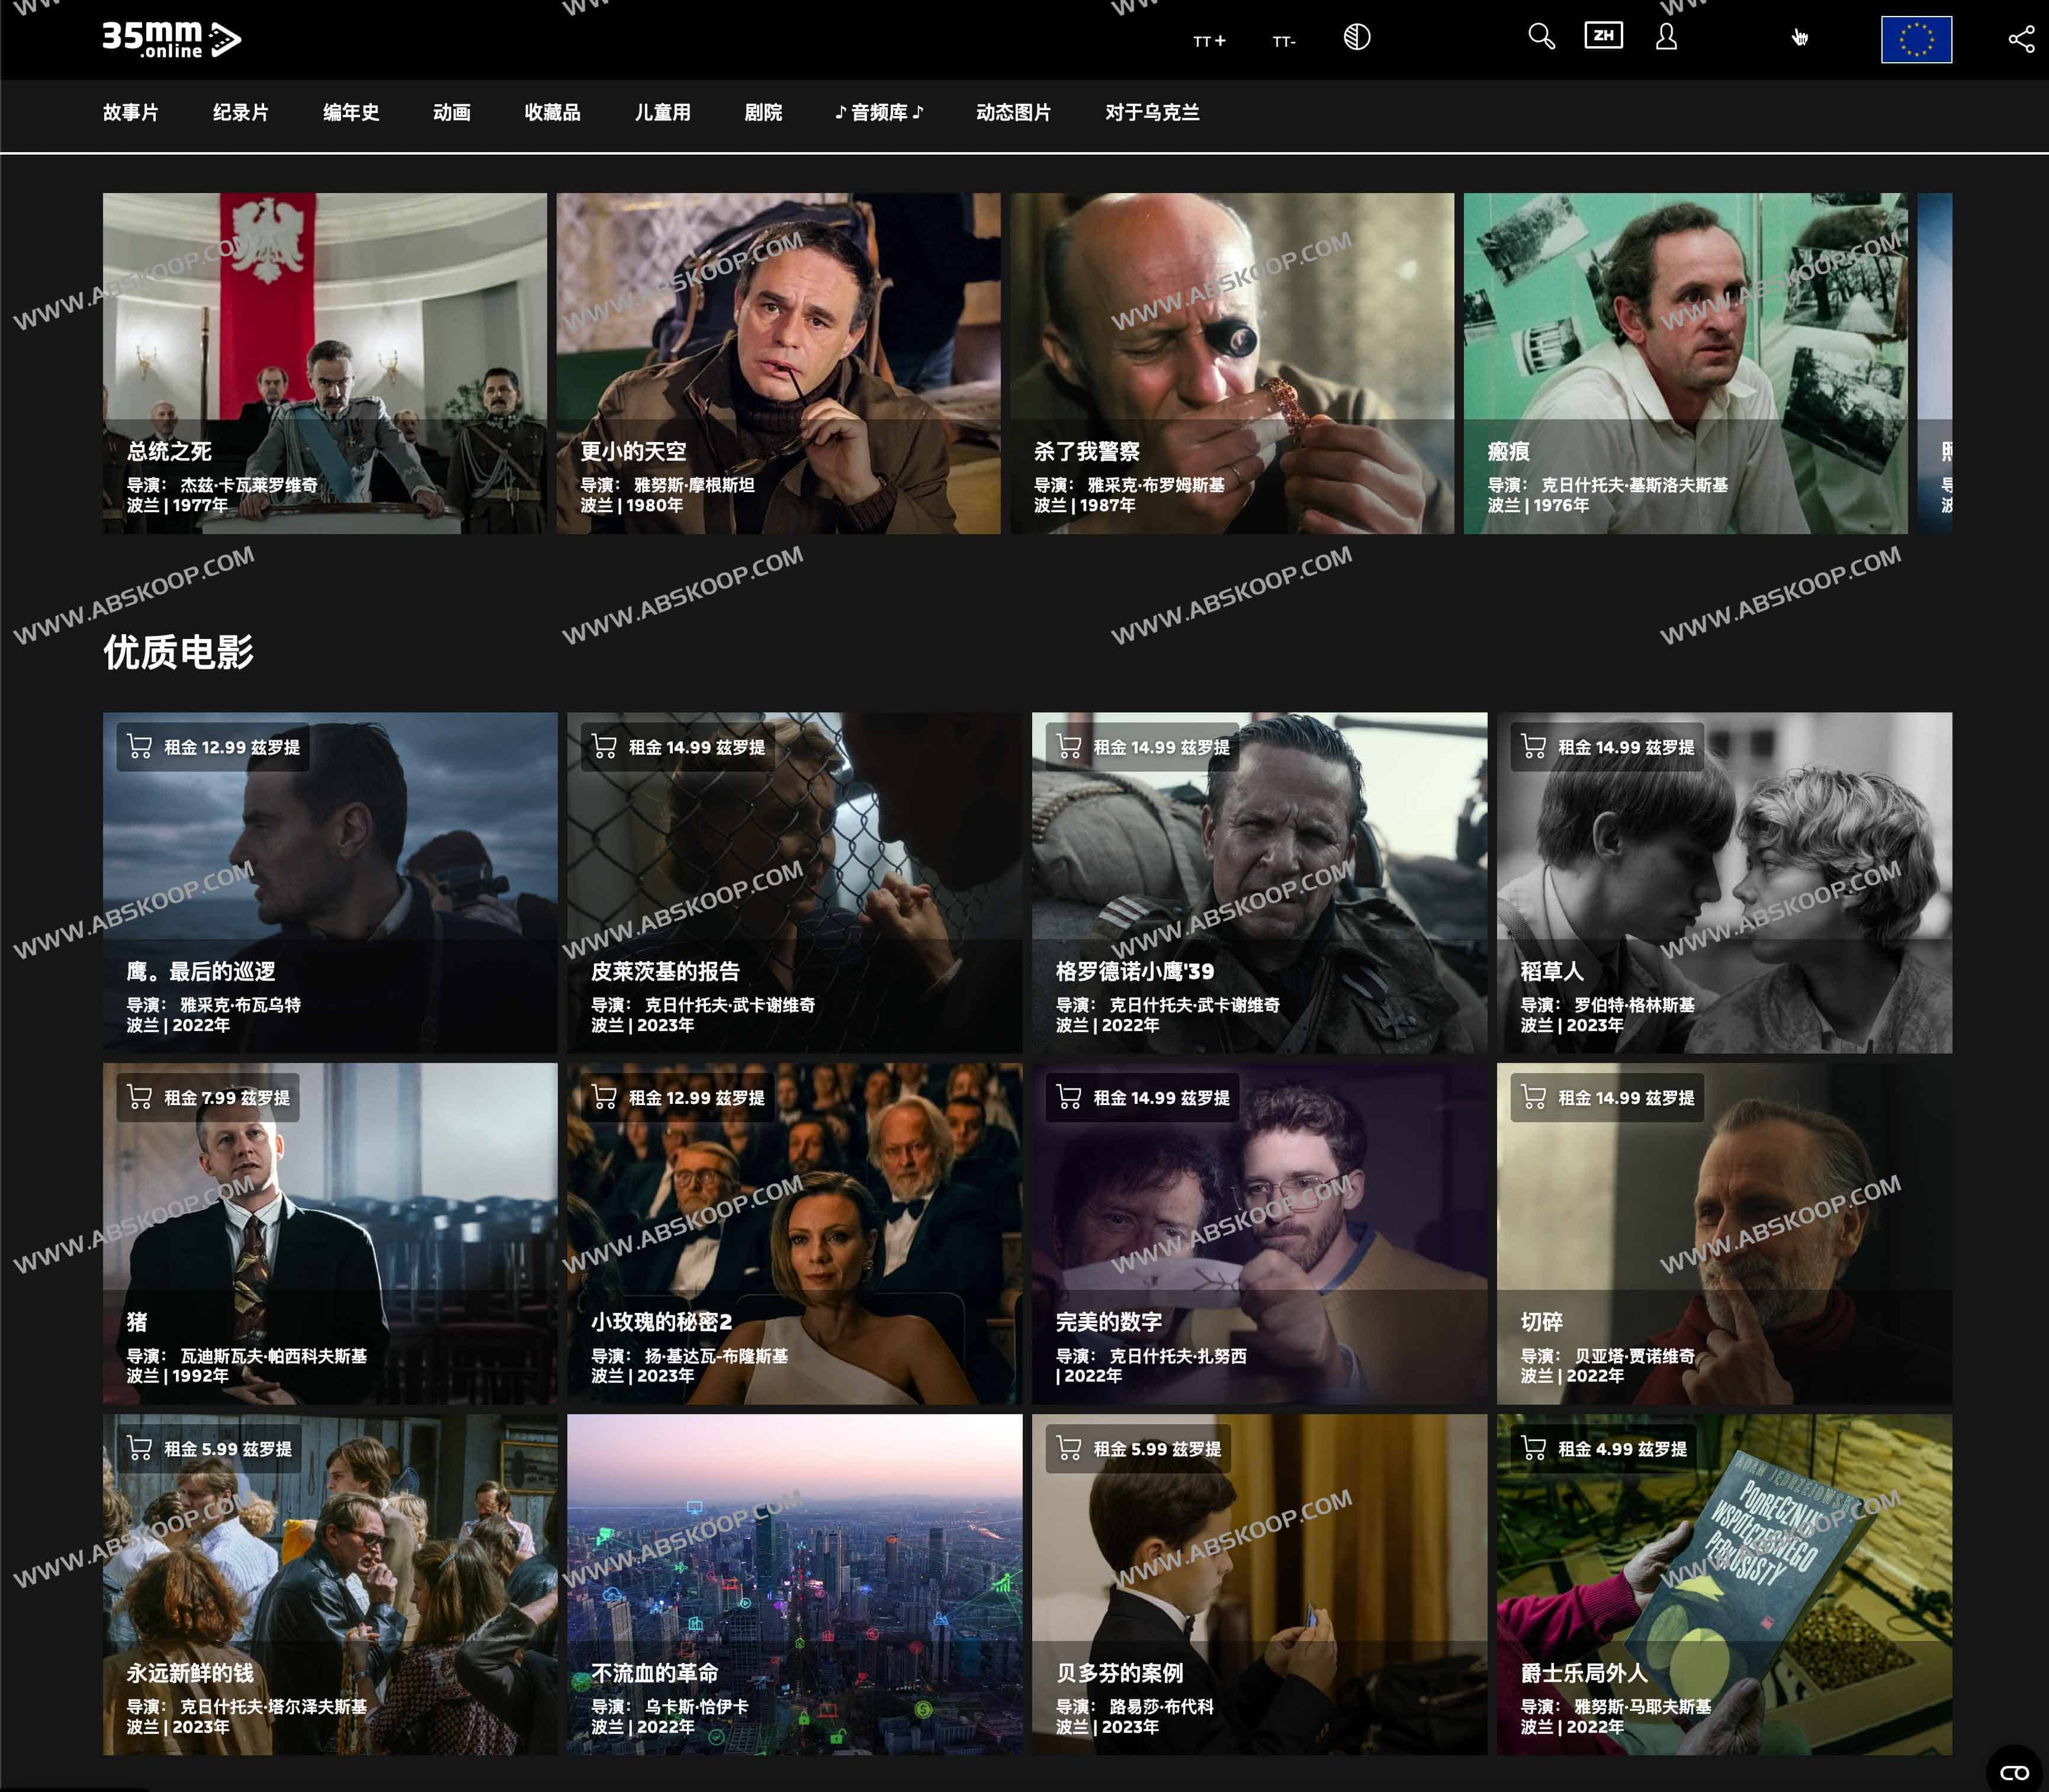Increase text size with TT+ icon
Screen dimensions: 2049x1792
pyautogui.click(x=1209, y=41)
